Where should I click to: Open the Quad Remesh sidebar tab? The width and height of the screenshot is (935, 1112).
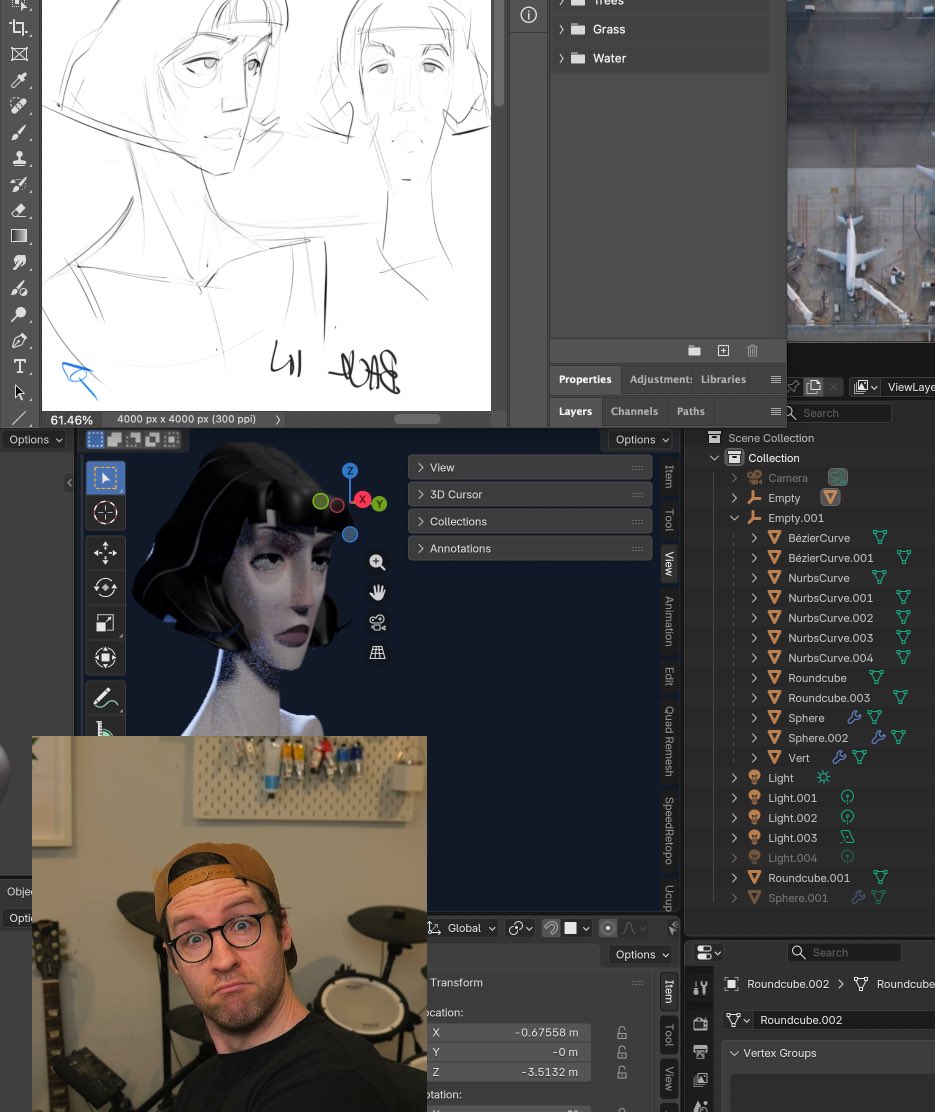(668, 740)
